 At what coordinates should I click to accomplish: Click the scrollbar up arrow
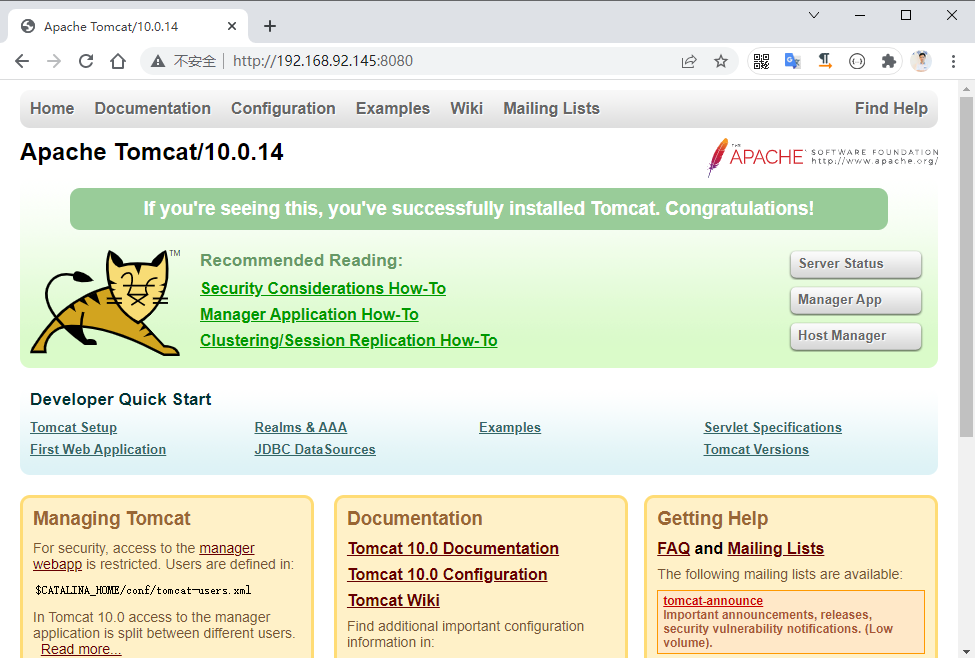click(x=966, y=89)
